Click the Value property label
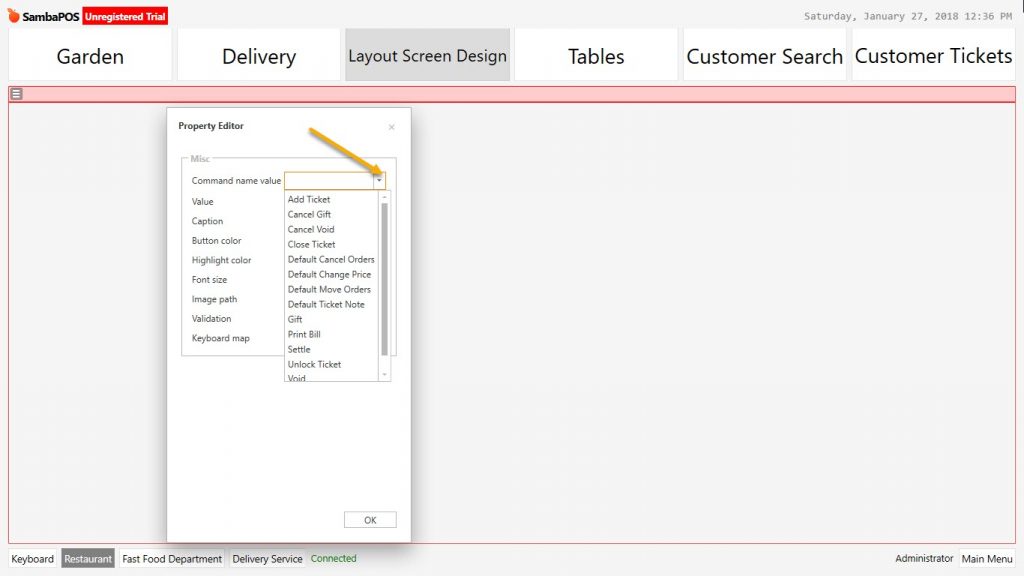This screenshot has height=576, width=1024. point(202,201)
